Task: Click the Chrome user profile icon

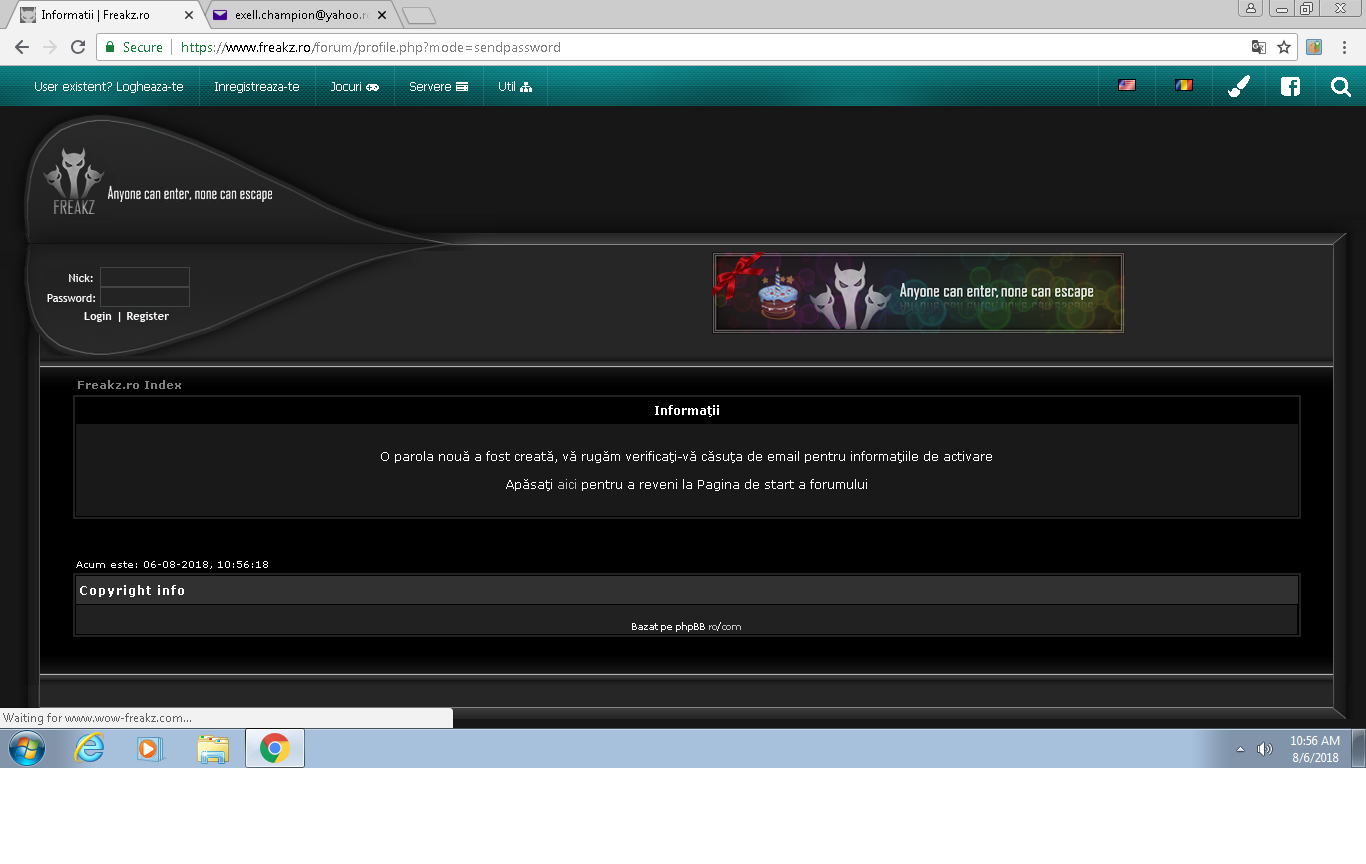Action: point(1251,8)
